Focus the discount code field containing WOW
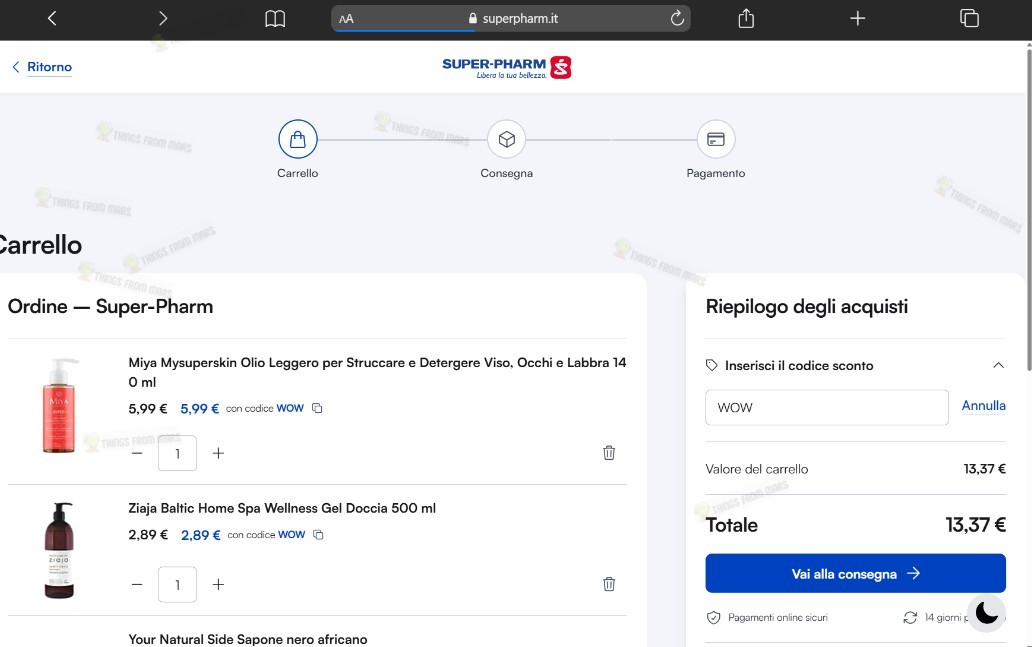 [827, 407]
